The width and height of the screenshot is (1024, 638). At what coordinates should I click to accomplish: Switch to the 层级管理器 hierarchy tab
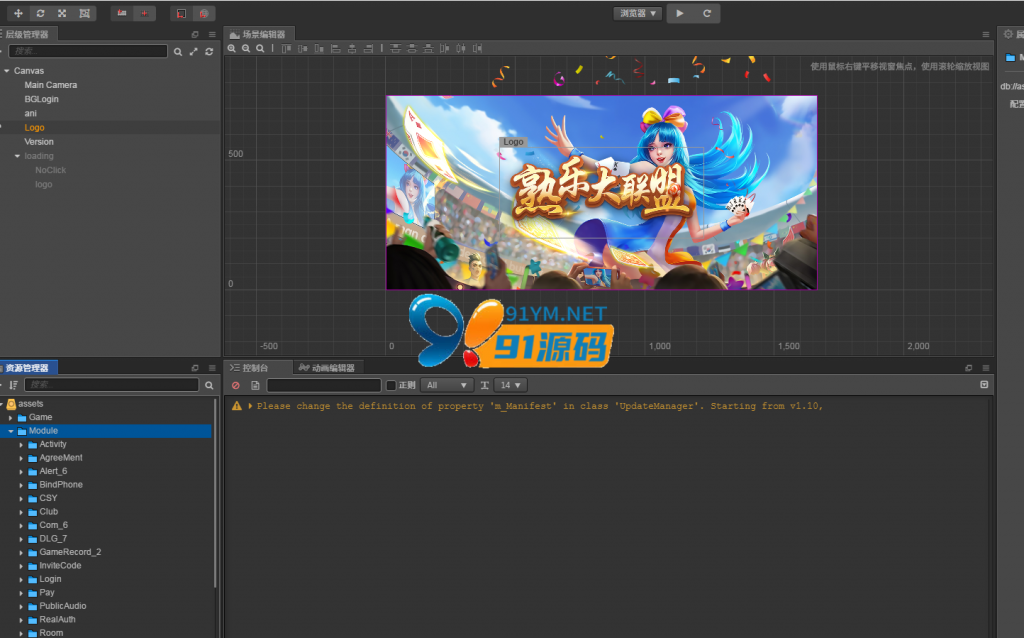tap(27, 34)
